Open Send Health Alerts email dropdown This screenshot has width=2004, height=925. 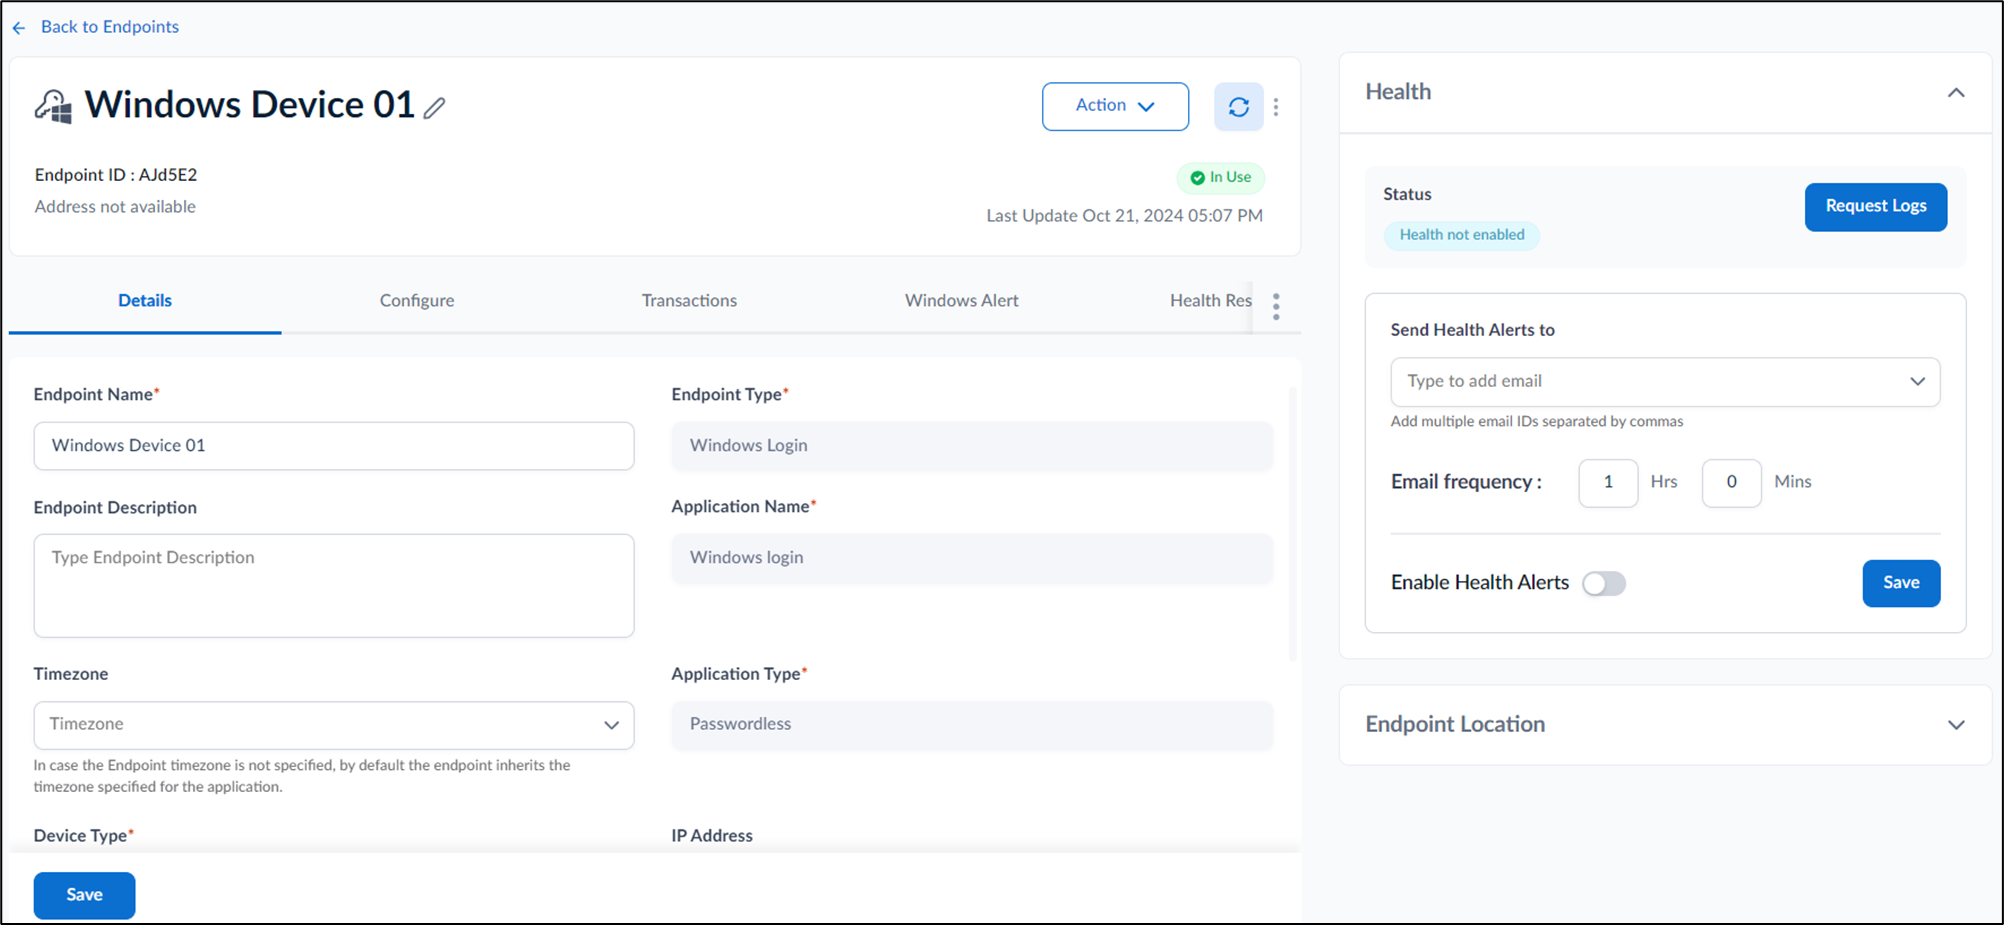coord(1665,382)
